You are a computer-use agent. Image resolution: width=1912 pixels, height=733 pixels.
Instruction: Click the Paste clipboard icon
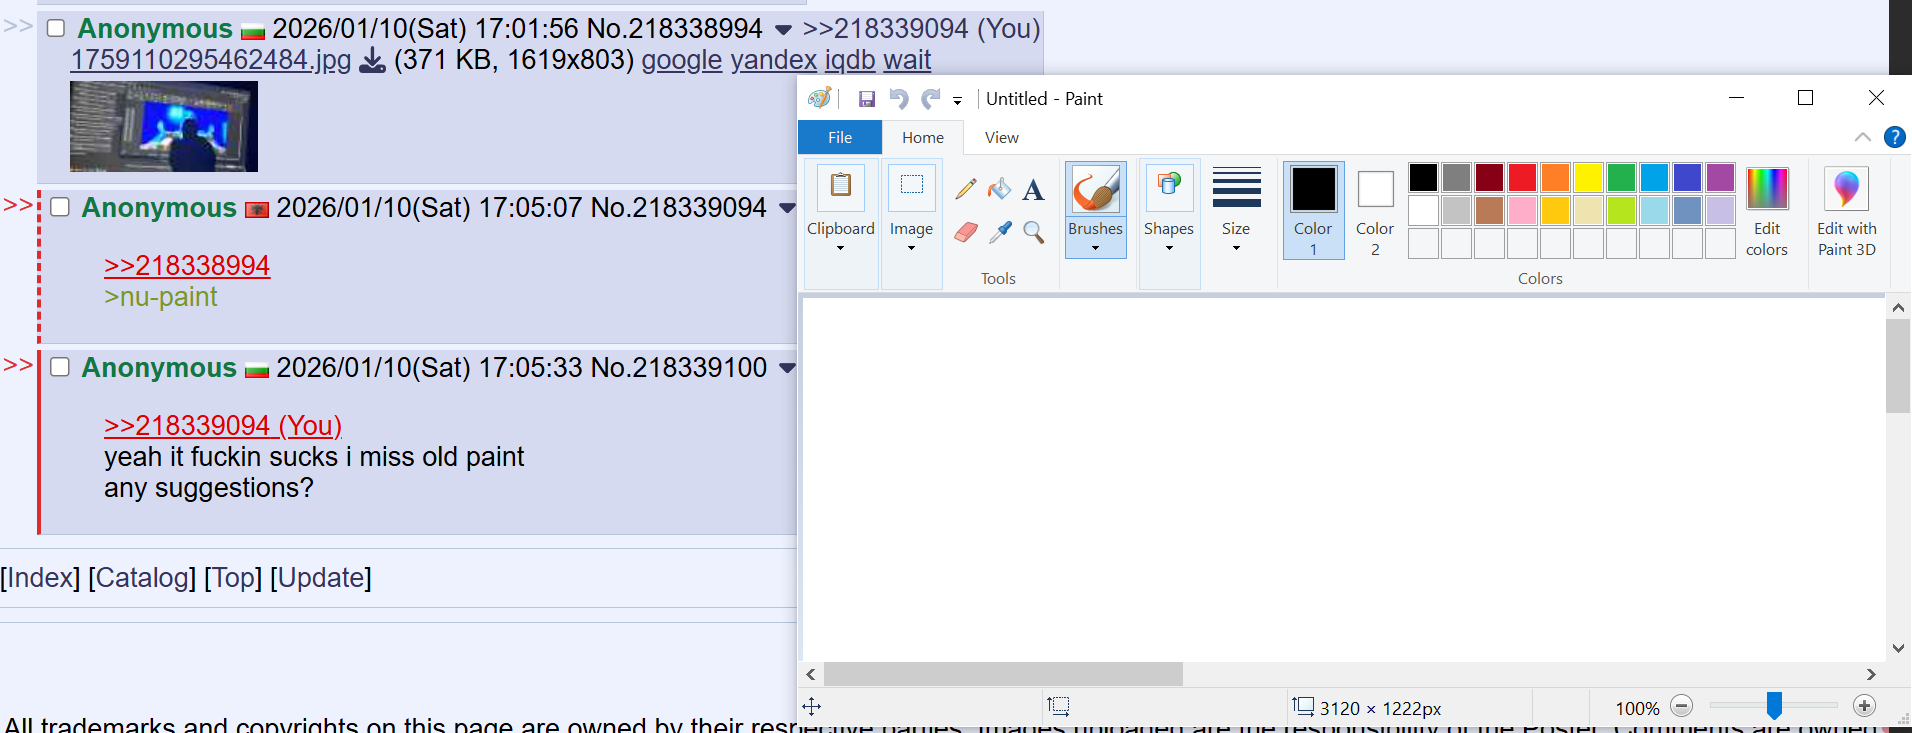[x=841, y=187]
